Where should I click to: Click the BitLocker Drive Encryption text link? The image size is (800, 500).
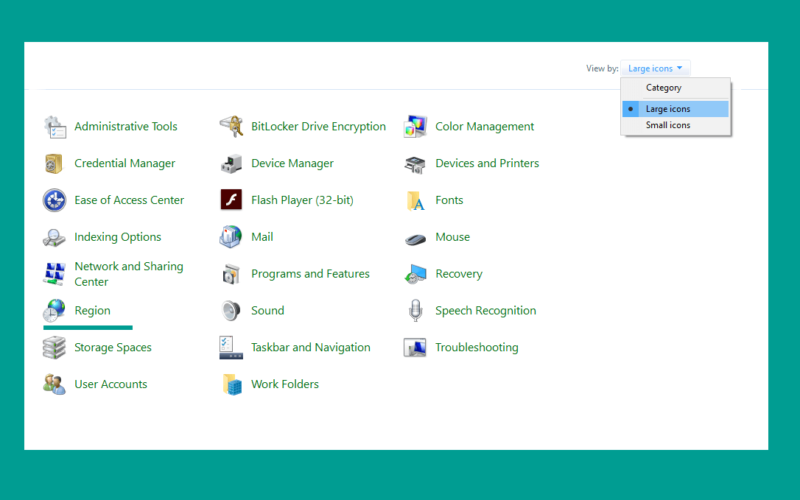318,127
